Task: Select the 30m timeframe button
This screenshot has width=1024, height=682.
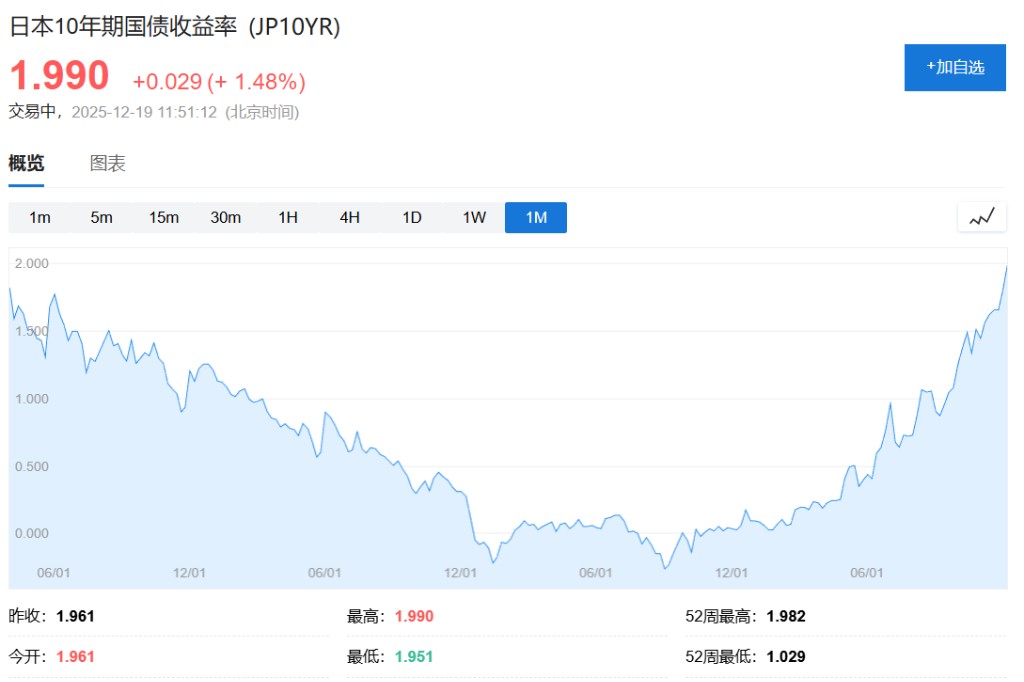Action: (x=226, y=218)
